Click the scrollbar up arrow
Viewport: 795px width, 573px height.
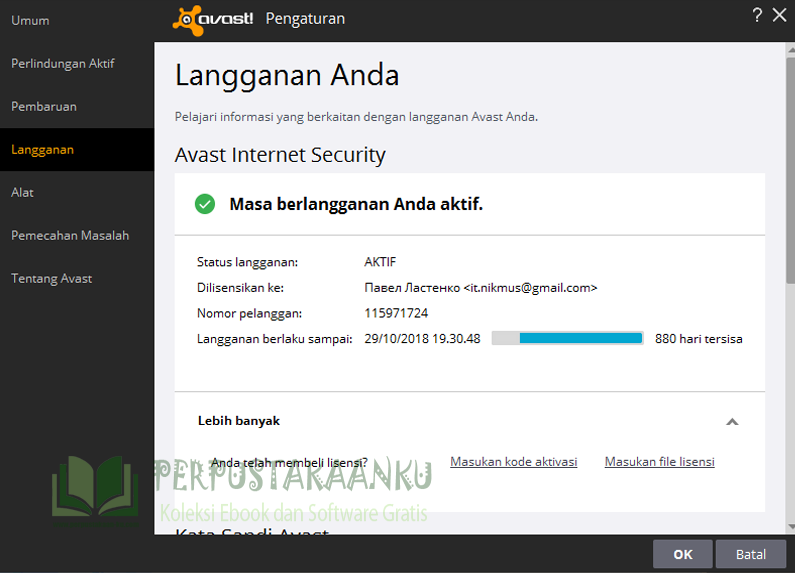tap(791, 50)
